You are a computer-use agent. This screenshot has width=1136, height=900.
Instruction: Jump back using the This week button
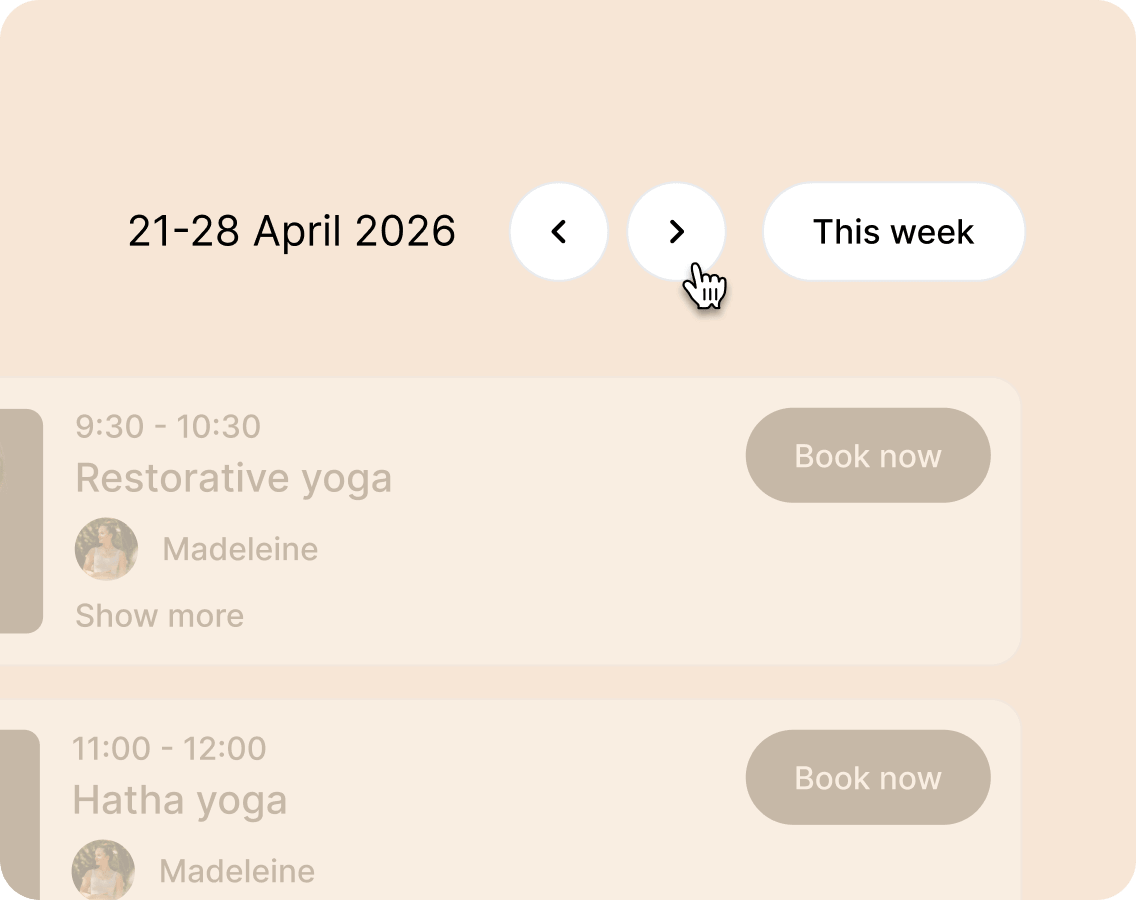tap(893, 232)
